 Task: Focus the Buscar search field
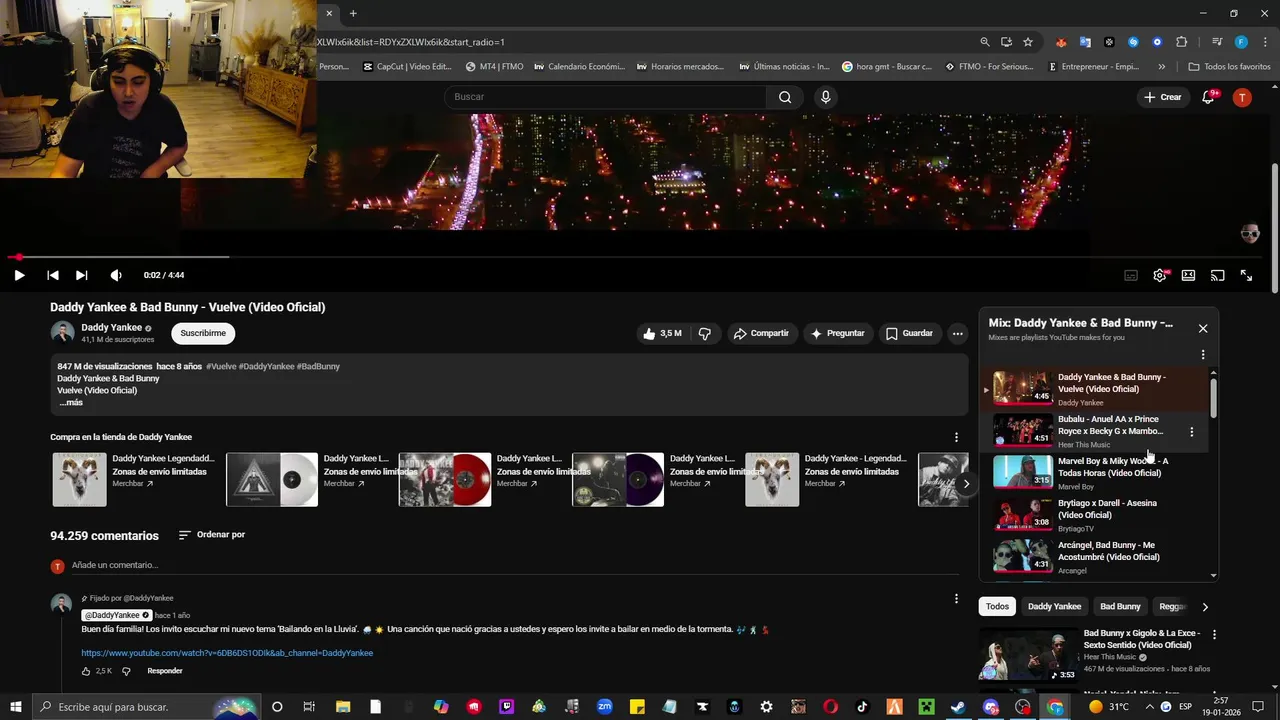point(605,97)
